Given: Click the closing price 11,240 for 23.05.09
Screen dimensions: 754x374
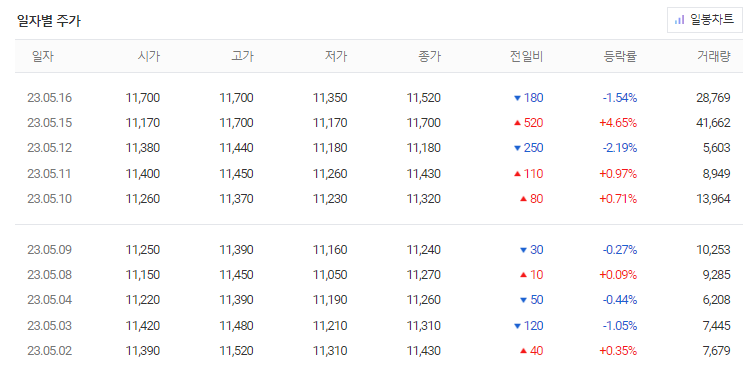Looking at the screenshot, I should (424, 250).
